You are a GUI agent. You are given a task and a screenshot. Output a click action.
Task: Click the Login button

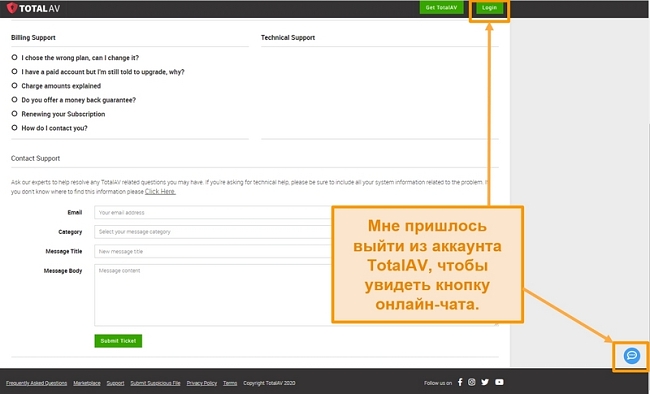coord(489,8)
